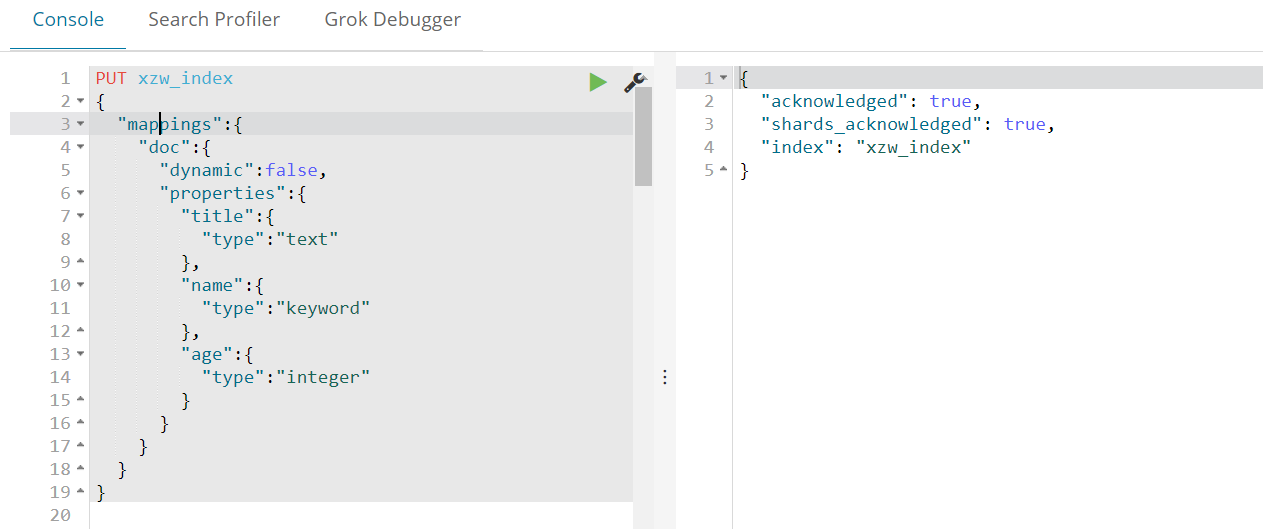
Task: Fold the closing brace at line 16
Action: (x=80, y=423)
